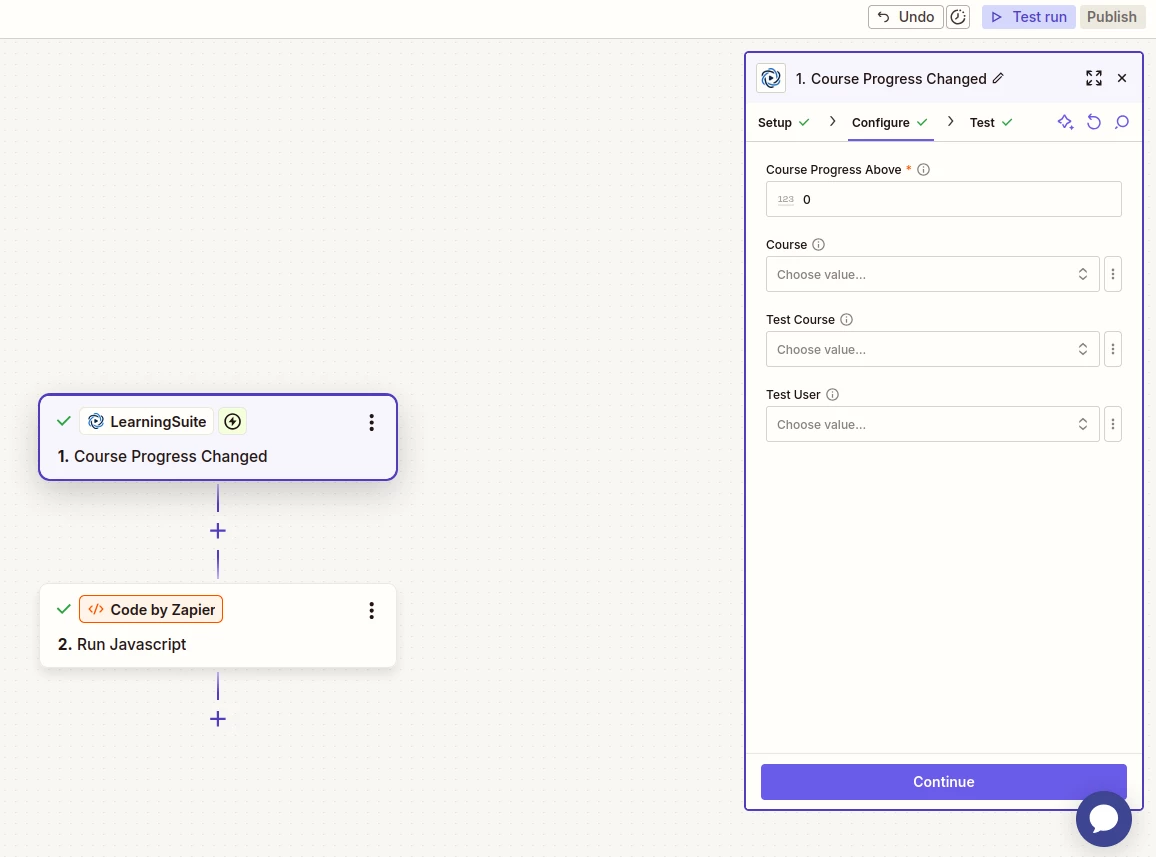Open the Test User dropdown
Screen dimensions: 1156x857
coord(933,424)
